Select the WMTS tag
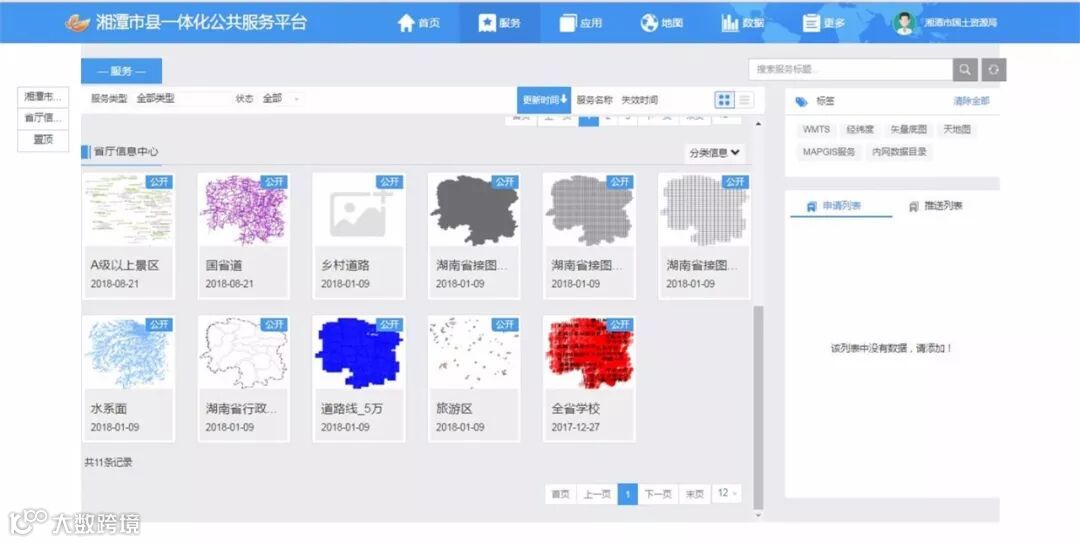This screenshot has height=543, width=1080. coord(816,130)
